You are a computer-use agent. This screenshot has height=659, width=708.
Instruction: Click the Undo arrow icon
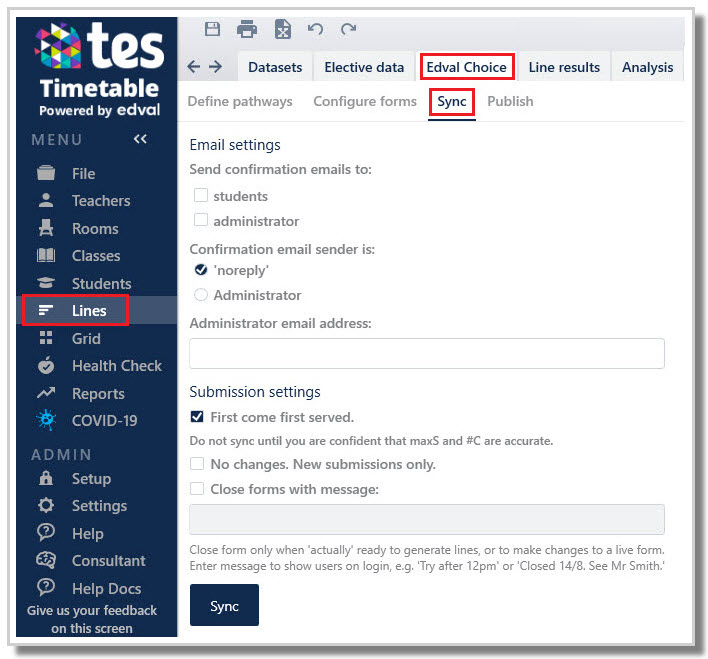pyautogui.click(x=315, y=29)
